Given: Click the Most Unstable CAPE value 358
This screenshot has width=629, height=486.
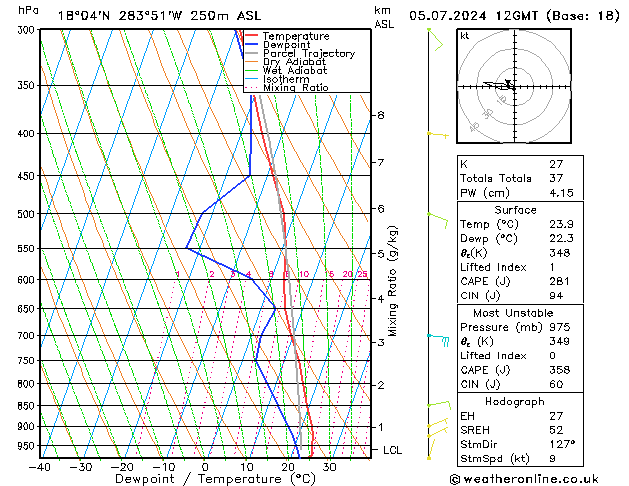Looking at the screenshot, I should 560,370.
